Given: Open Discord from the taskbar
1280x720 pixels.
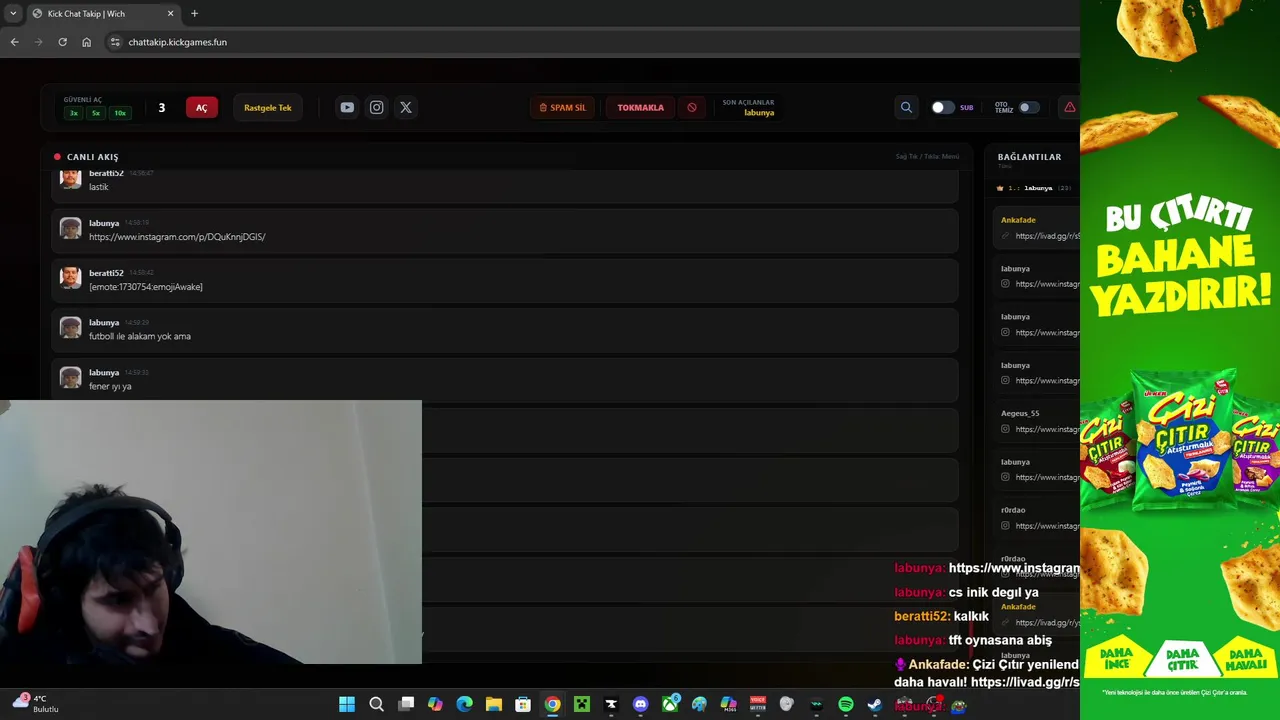Looking at the screenshot, I should coord(640,704).
